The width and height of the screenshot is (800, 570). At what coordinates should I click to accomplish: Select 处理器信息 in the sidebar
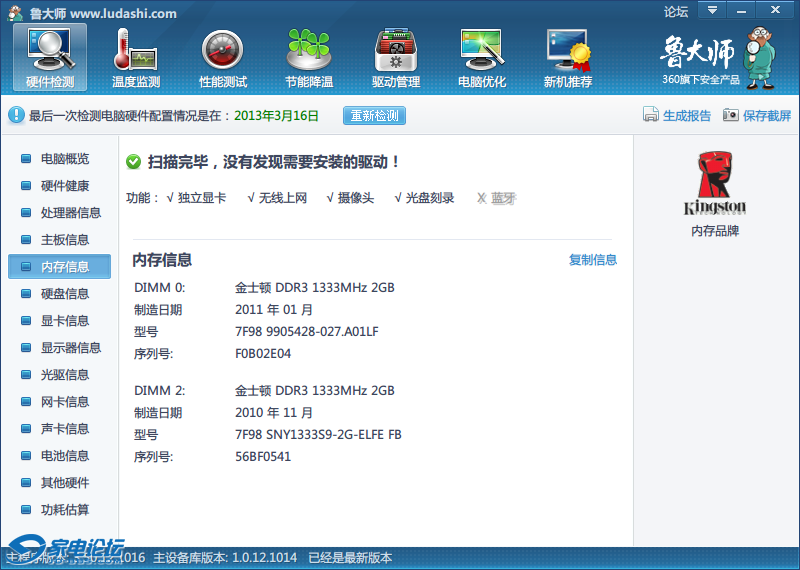[x=70, y=213]
